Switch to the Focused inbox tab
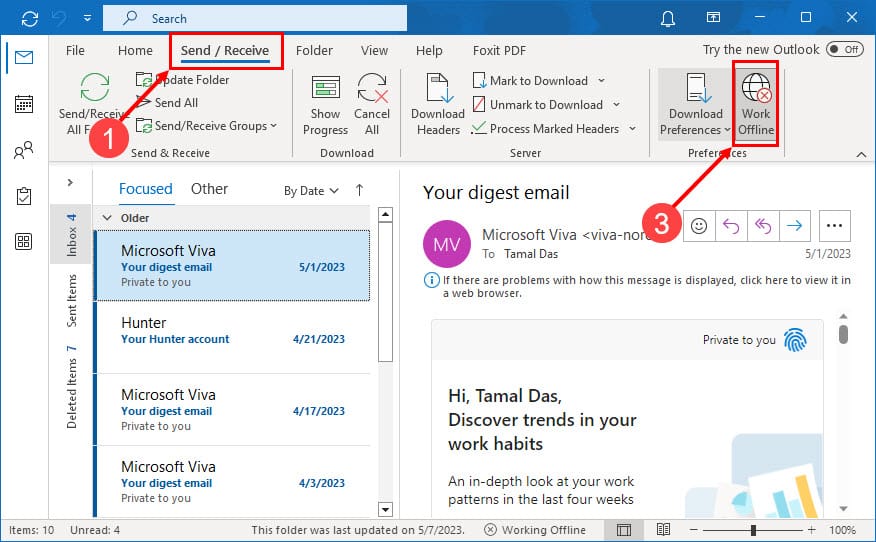Viewport: 876px width, 542px height. (x=145, y=189)
